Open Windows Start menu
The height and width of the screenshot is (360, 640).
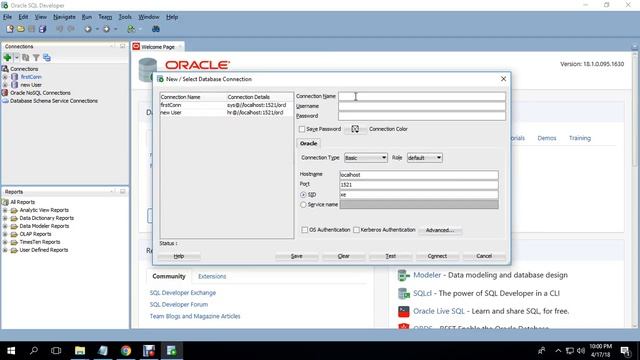pyautogui.click(x=11, y=351)
